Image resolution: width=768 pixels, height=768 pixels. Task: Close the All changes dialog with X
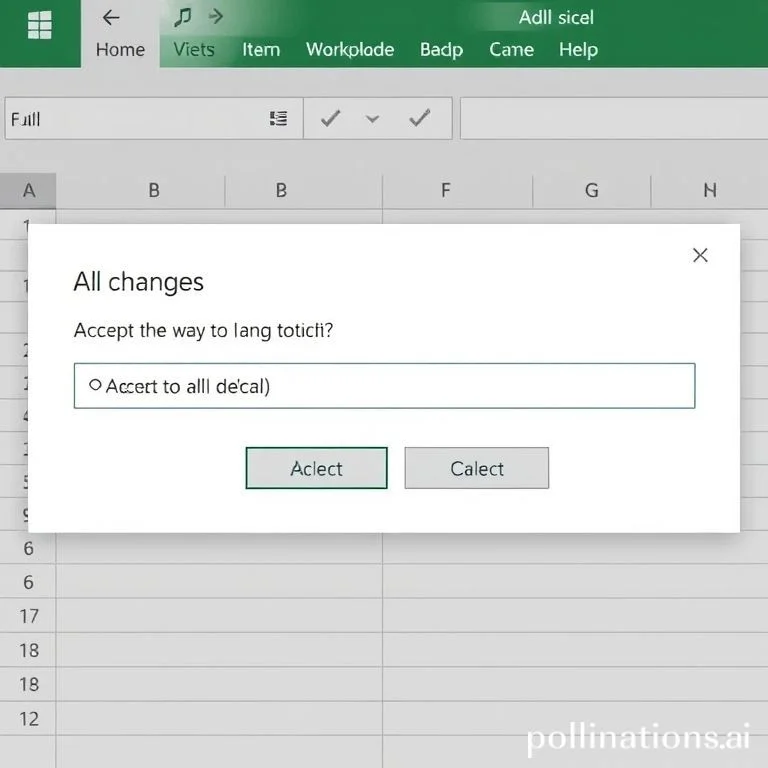click(700, 255)
